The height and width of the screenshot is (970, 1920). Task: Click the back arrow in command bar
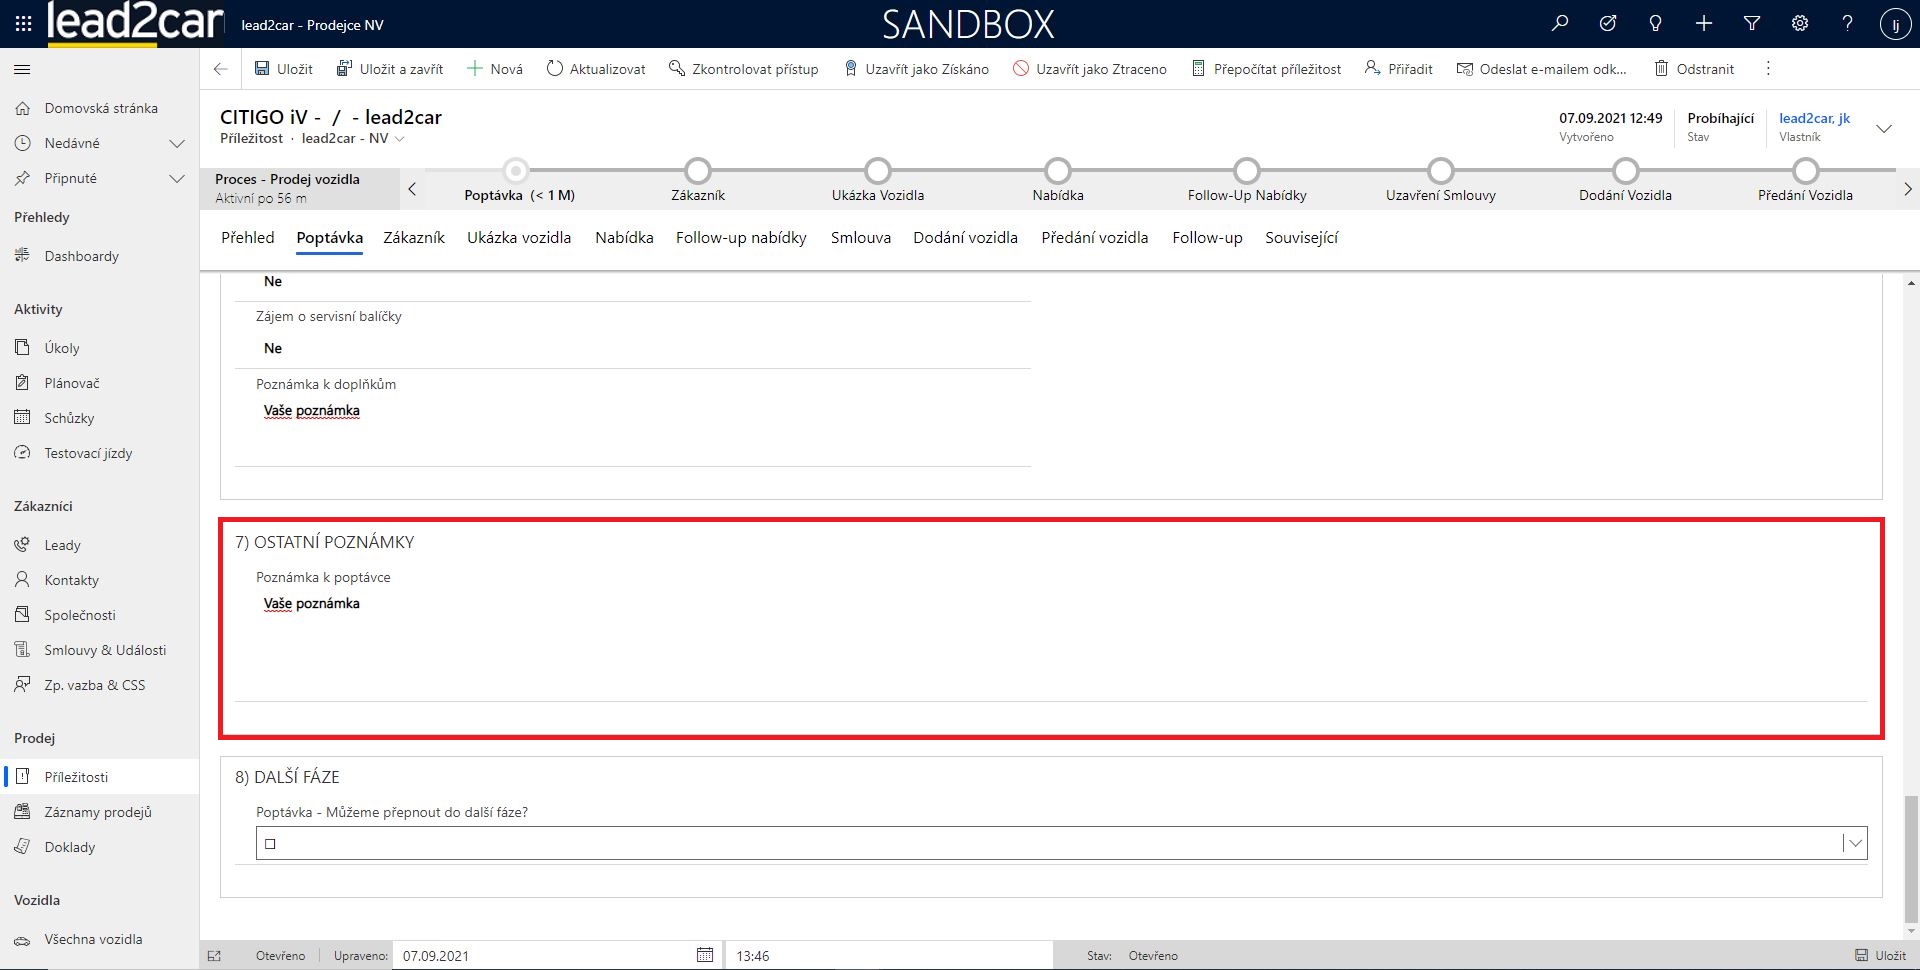click(x=220, y=69)
